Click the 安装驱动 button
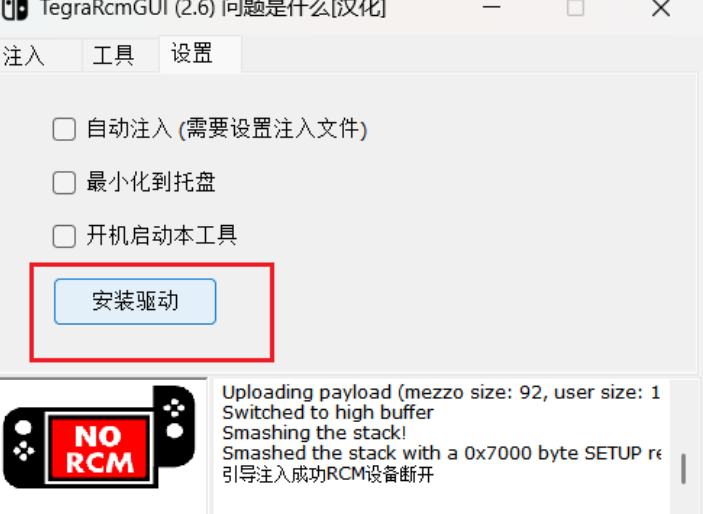The width and height of the screenshot is (703, 514). pos(135,301)
